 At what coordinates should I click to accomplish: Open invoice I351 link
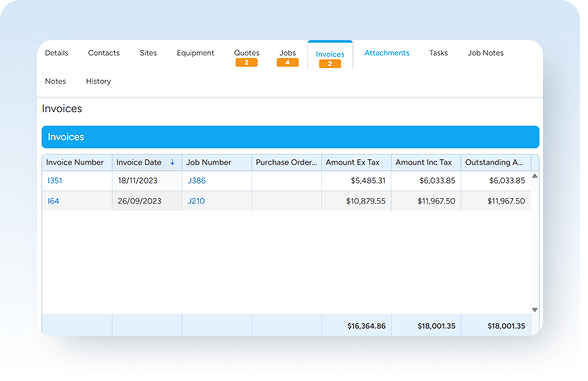click(55, 181)
